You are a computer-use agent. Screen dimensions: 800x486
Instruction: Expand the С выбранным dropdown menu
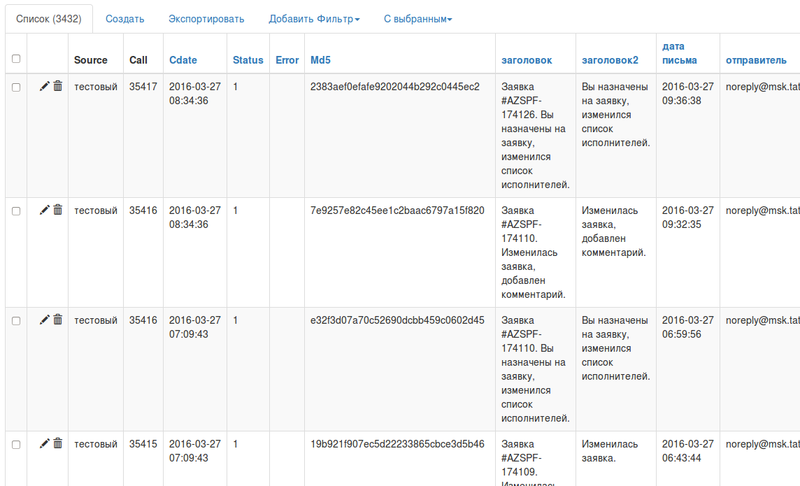pyautogui.click(x=417, y=19)
